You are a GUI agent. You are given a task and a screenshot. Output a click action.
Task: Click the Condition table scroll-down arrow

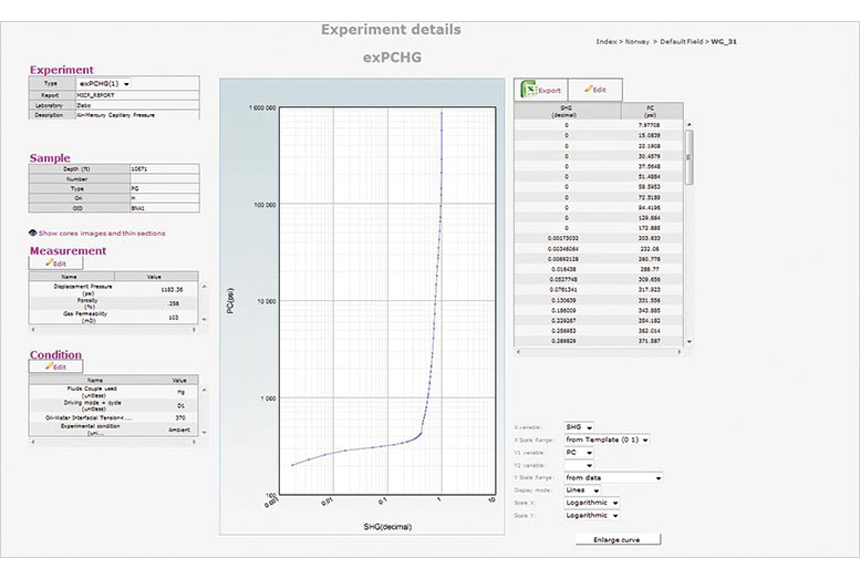point(204,432)
